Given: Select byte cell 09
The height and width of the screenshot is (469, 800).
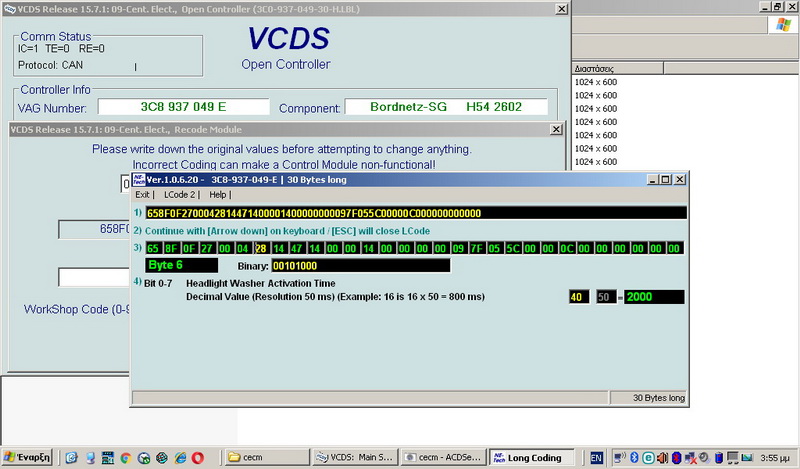Looking at the screenshot, I should 458,249.
